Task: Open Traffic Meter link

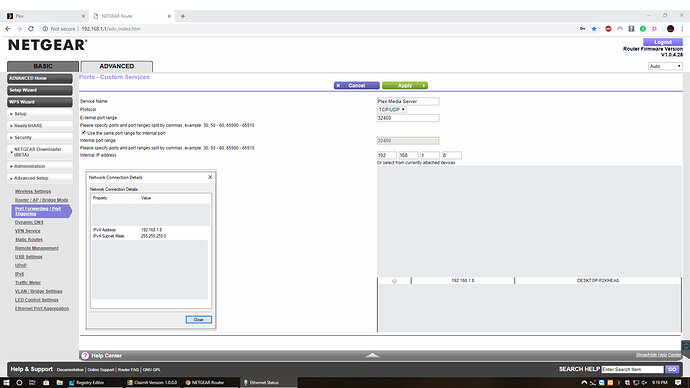Action: [28, 283]
